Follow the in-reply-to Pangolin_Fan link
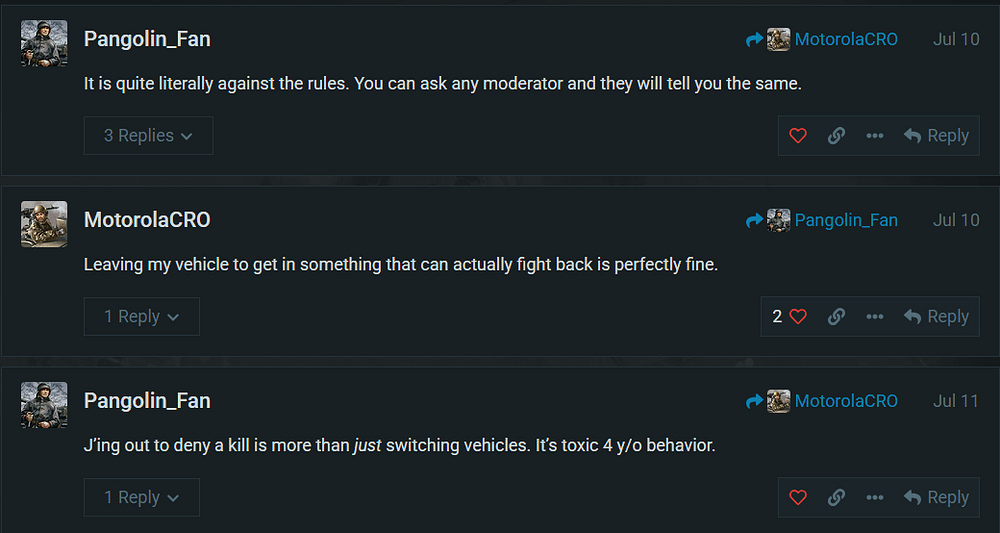This screenshot has width=1000, height=533. (822, 221)
